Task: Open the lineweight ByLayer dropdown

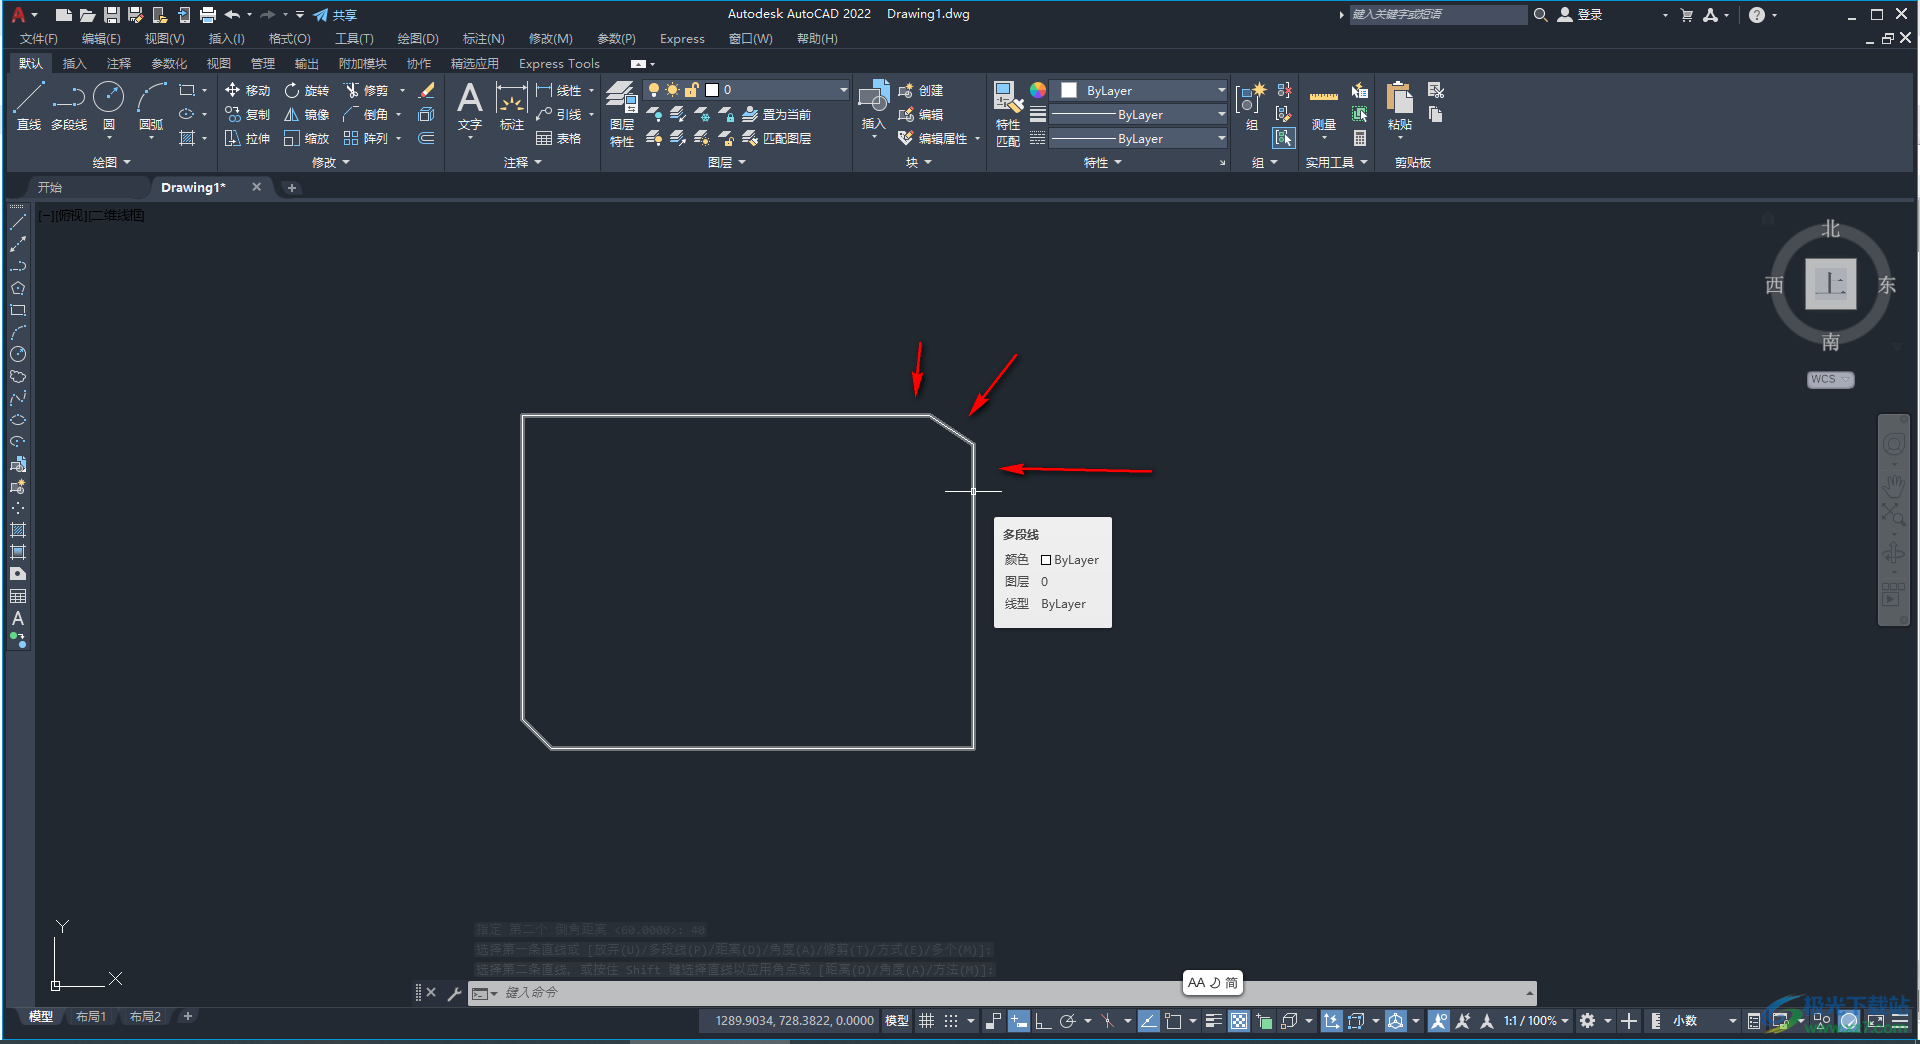Action: 1138,114
